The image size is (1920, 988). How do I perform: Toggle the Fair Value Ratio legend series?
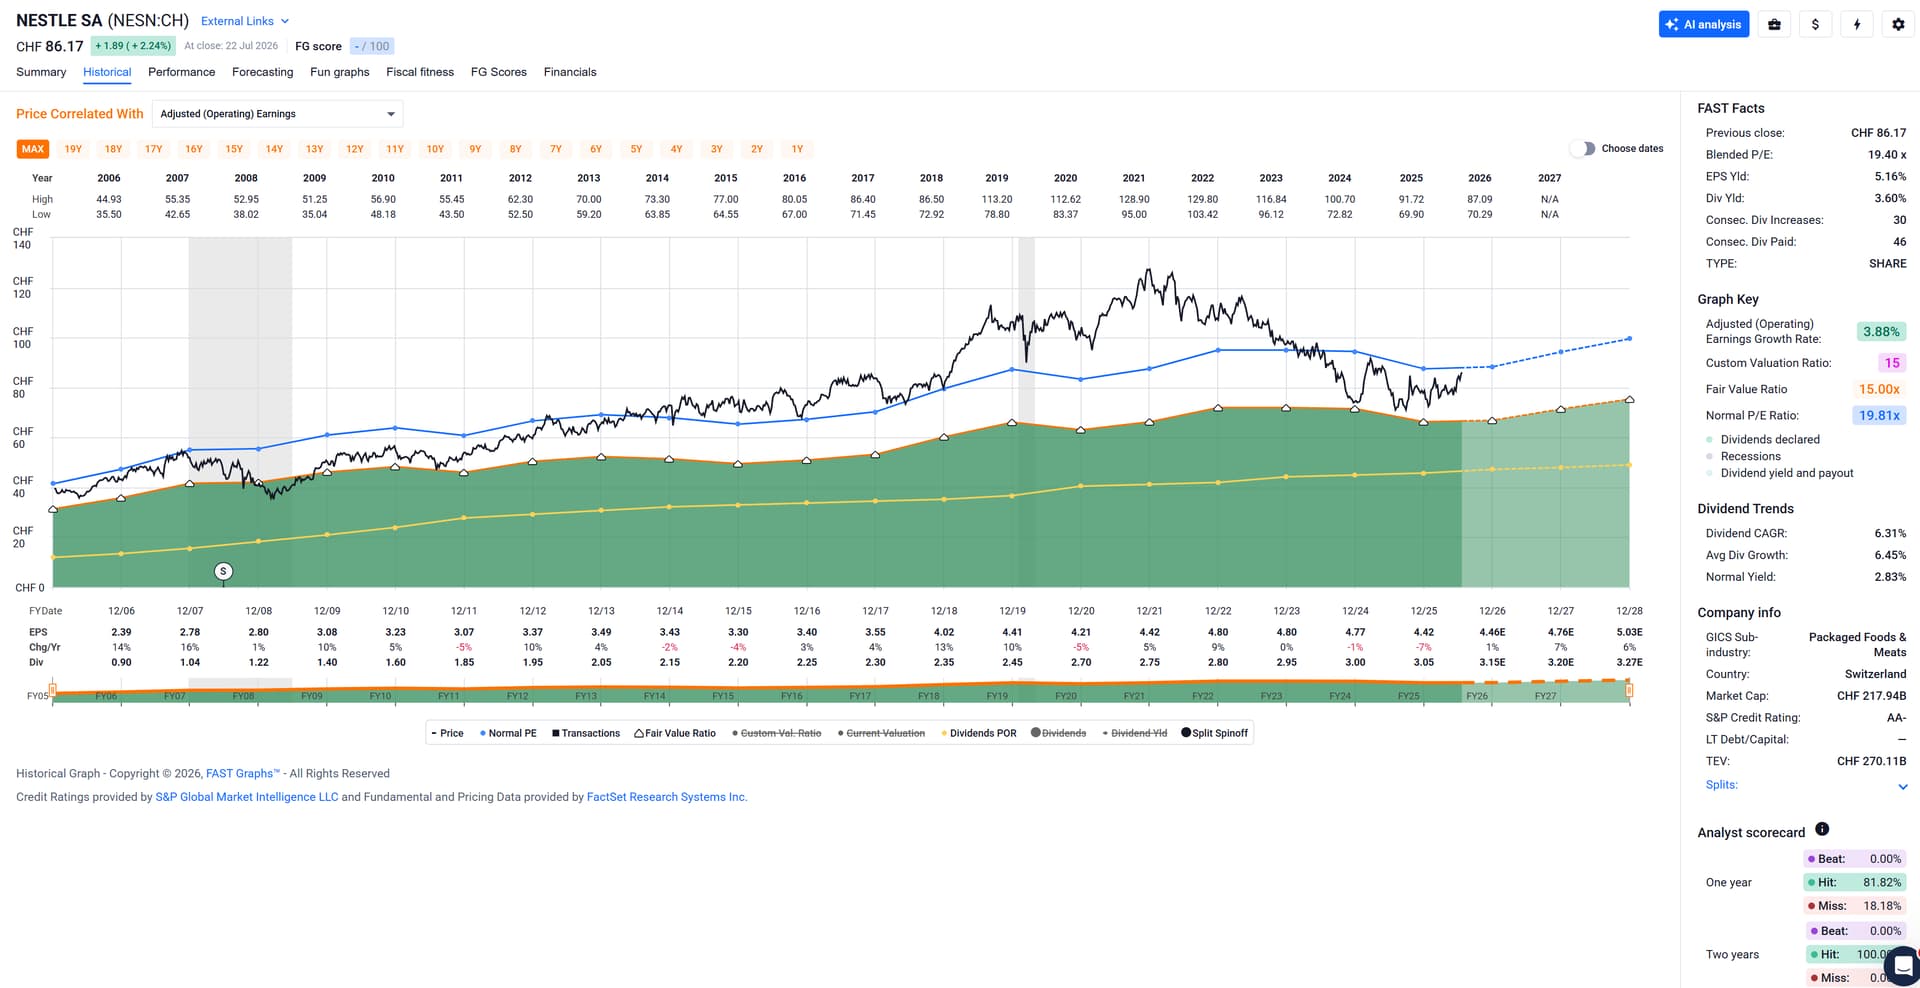[x=675, y=733]
